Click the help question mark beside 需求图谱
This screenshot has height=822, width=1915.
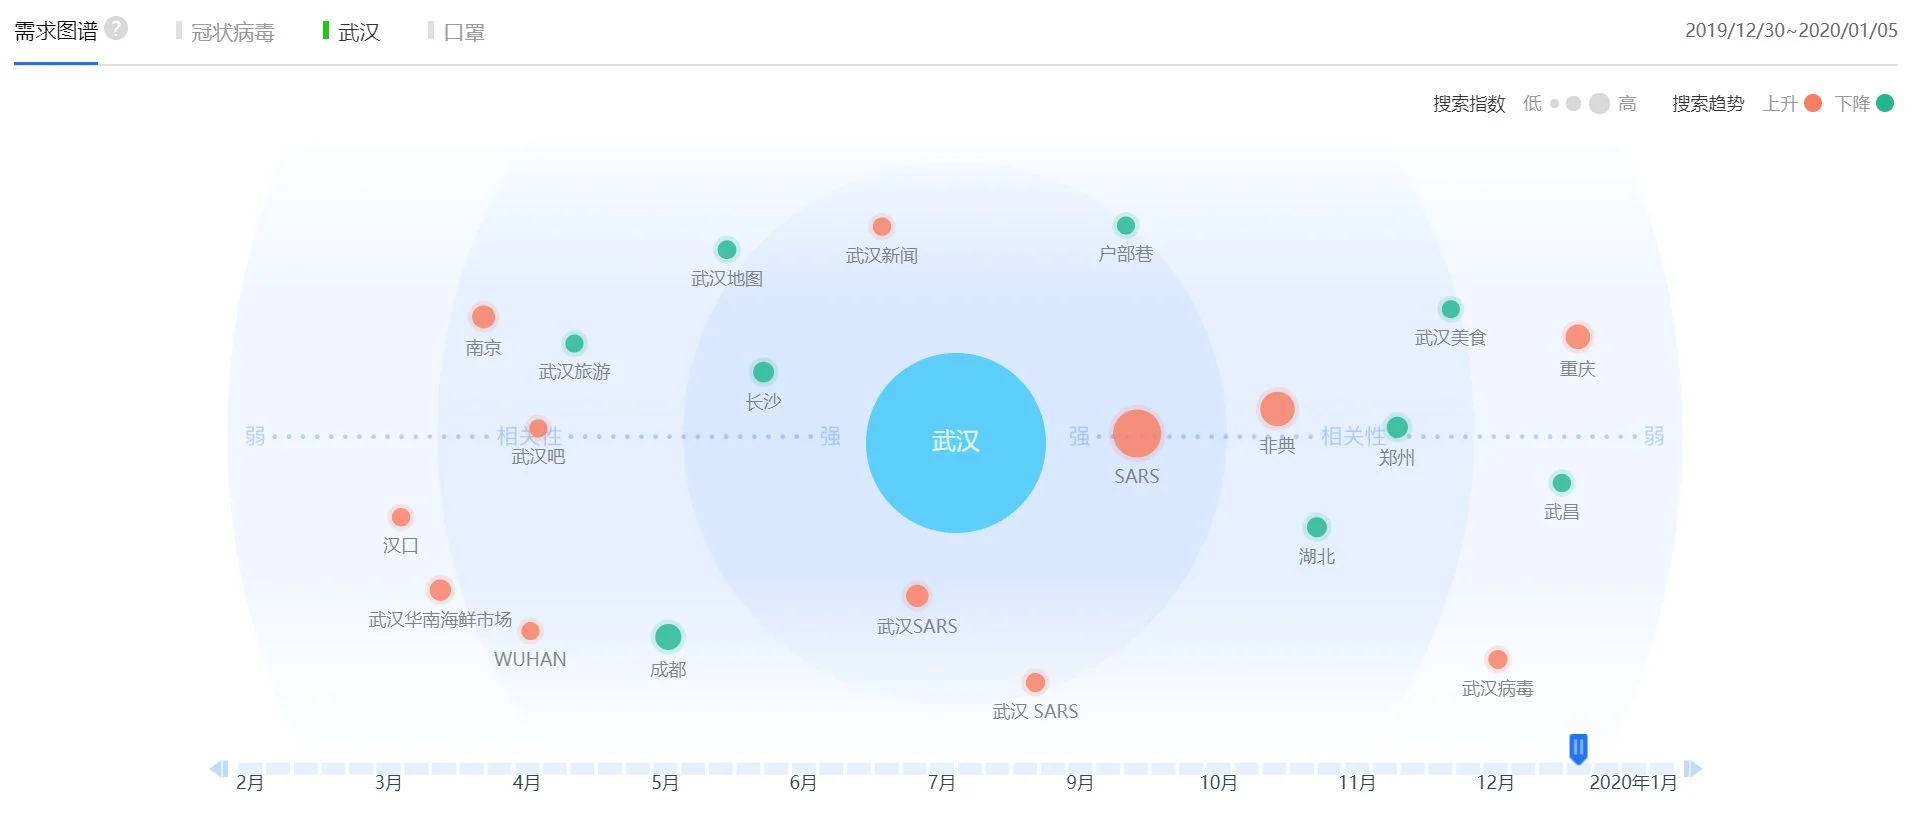(x=116, y=28)
